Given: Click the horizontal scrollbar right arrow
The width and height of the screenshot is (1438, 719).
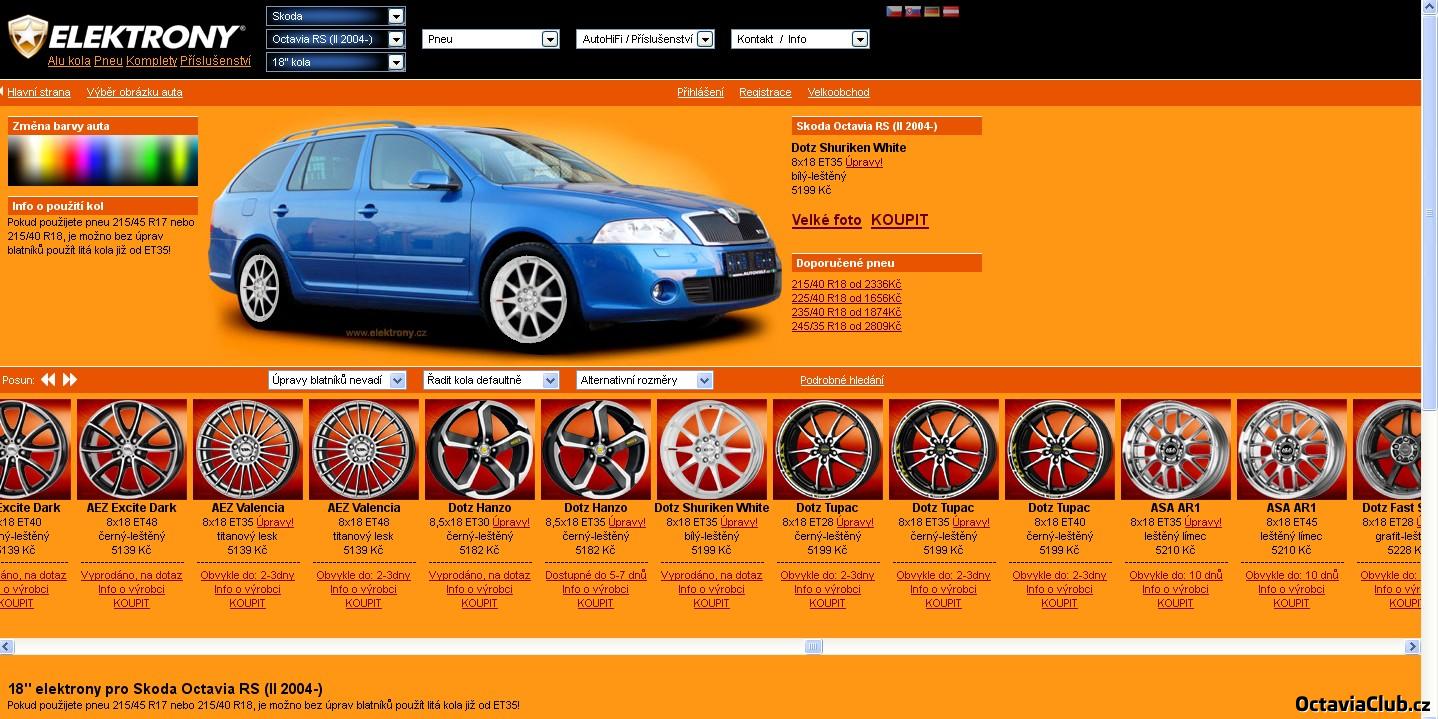Looking at the screenshot, I should (x=1412, y=647).
